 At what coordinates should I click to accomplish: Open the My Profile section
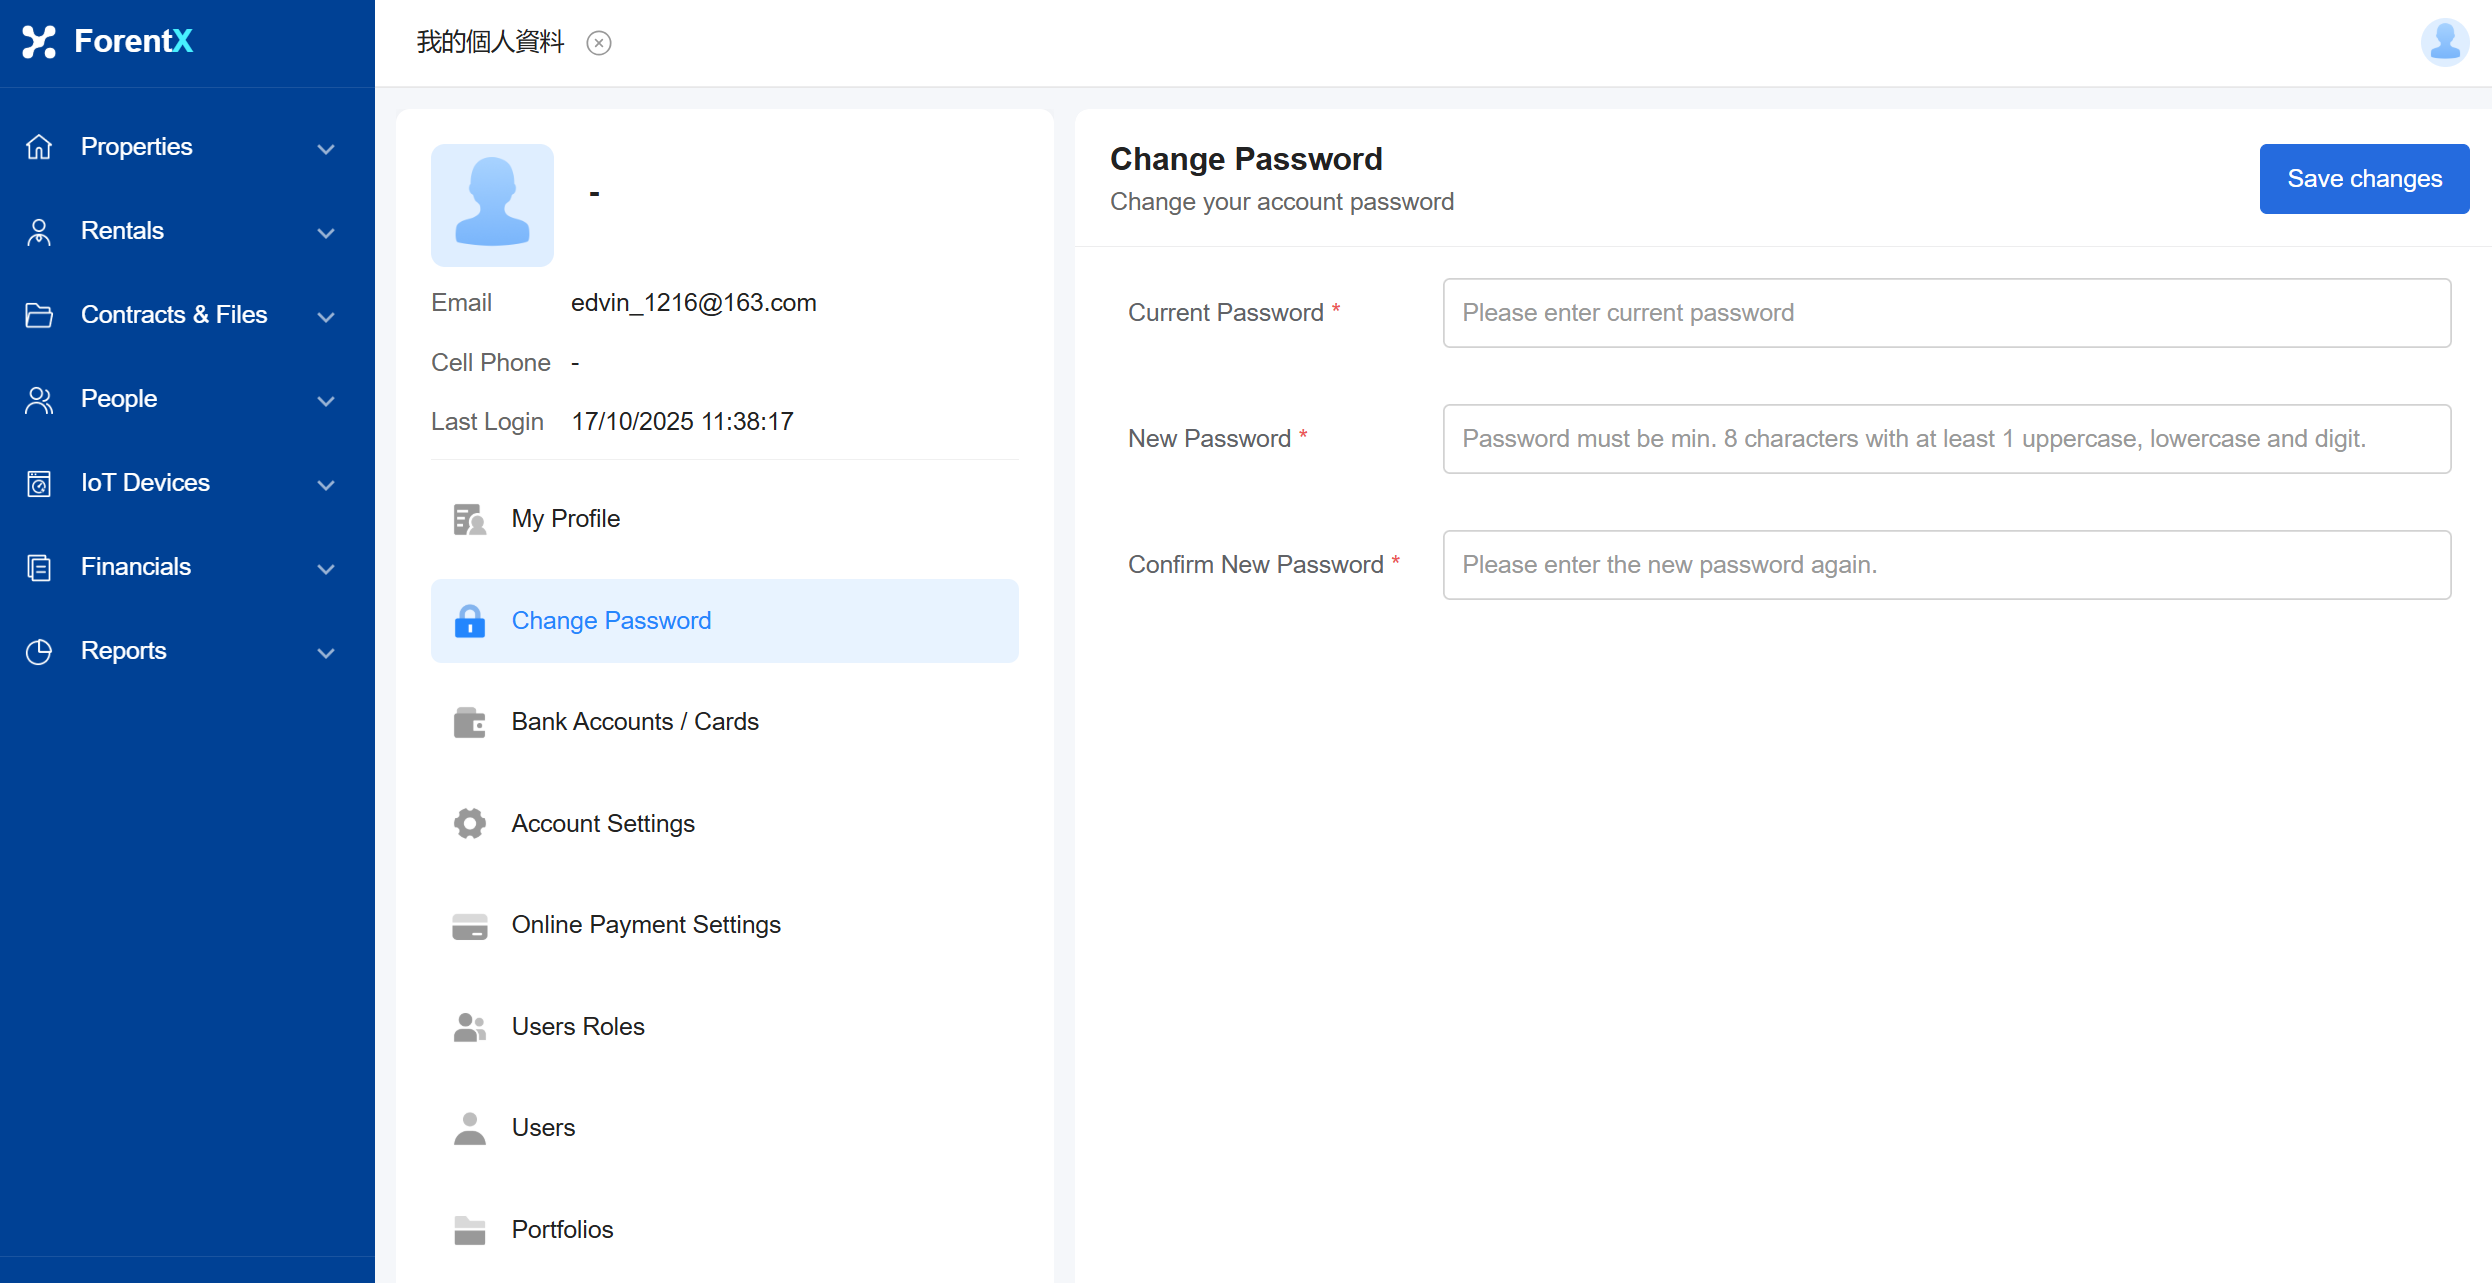565,519
